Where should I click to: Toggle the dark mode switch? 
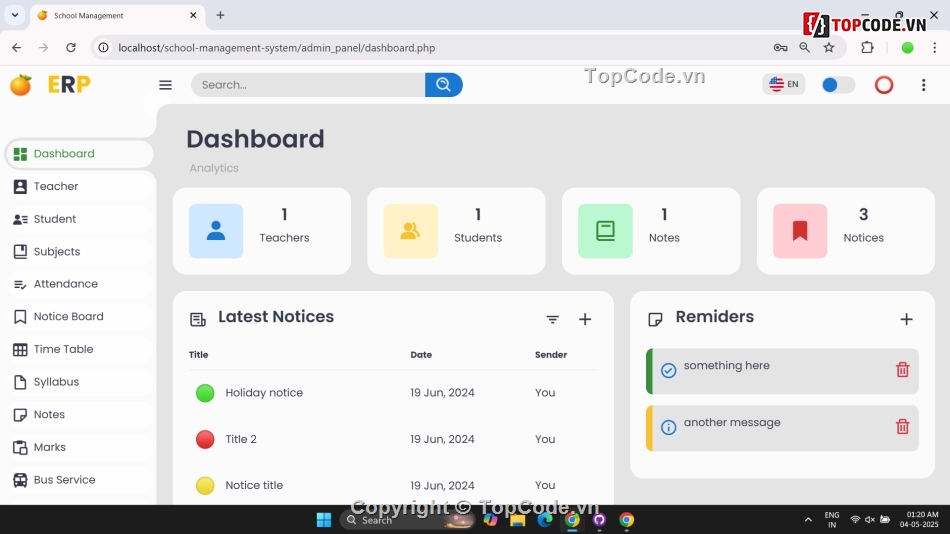pyautogui.click(x=838, y=85)
